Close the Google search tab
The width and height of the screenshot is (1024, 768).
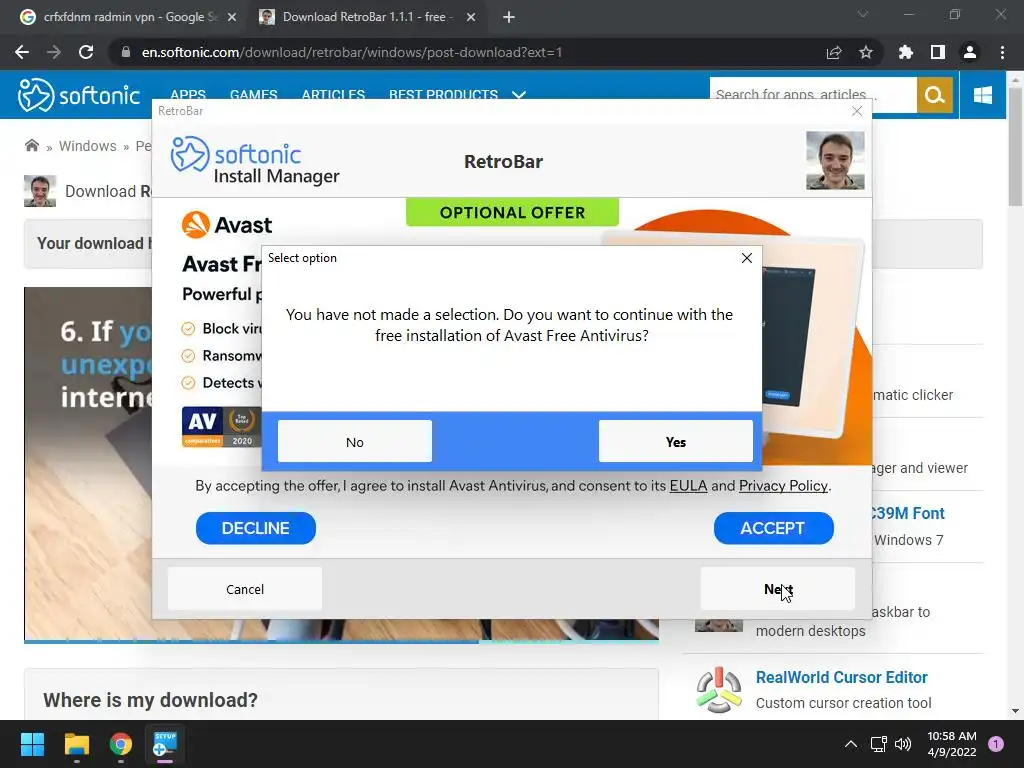232,18
